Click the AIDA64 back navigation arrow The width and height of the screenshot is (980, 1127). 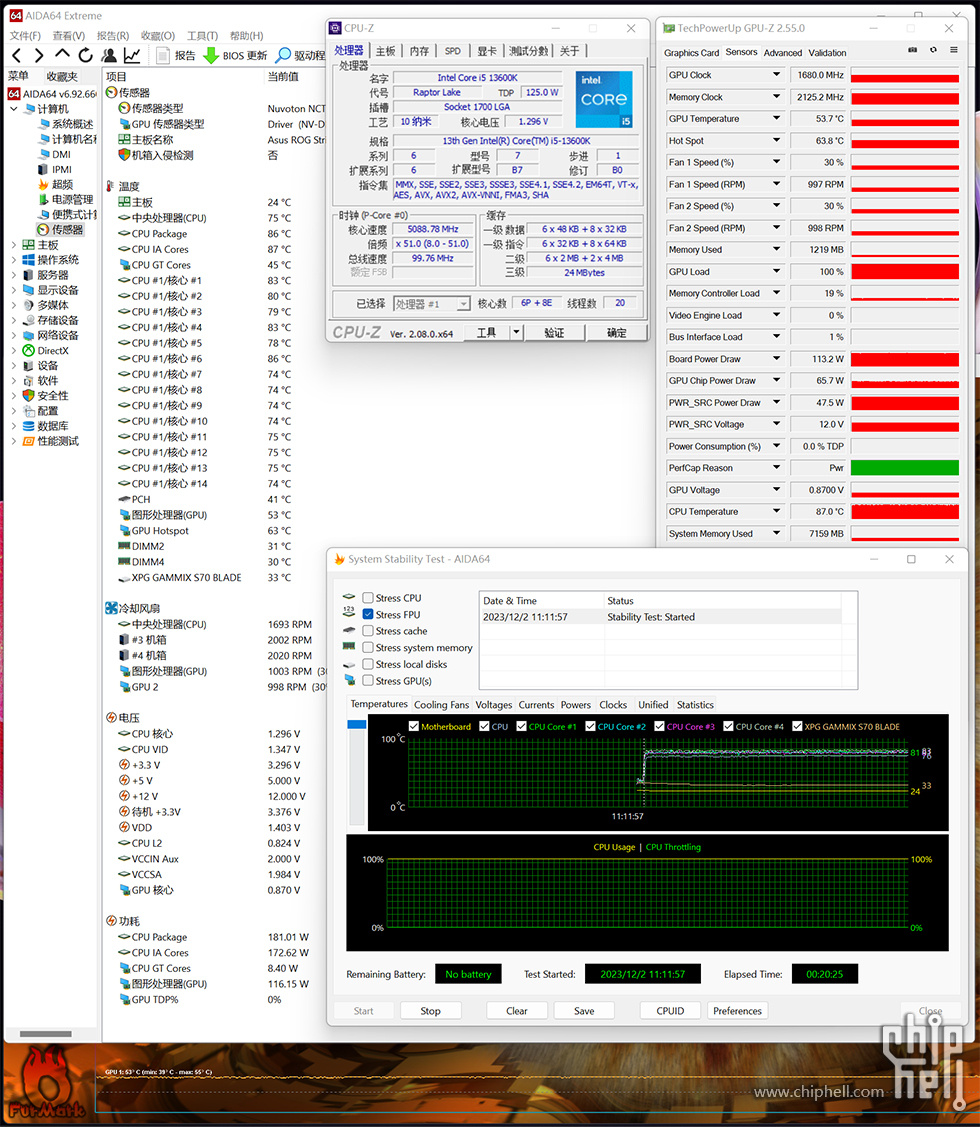point(17,55)
